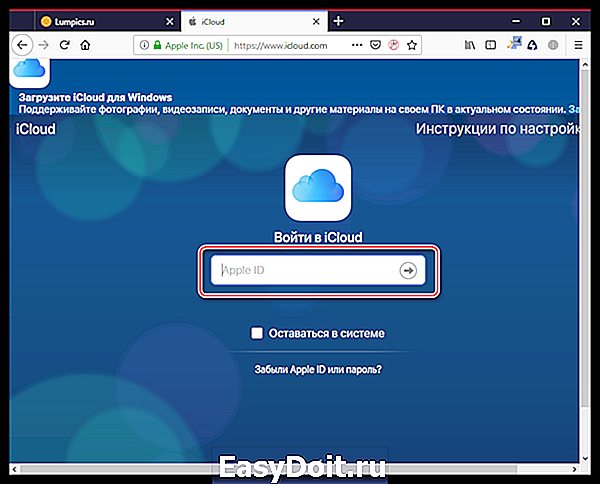Save page to Pocket icon

(x=375, y=45)
